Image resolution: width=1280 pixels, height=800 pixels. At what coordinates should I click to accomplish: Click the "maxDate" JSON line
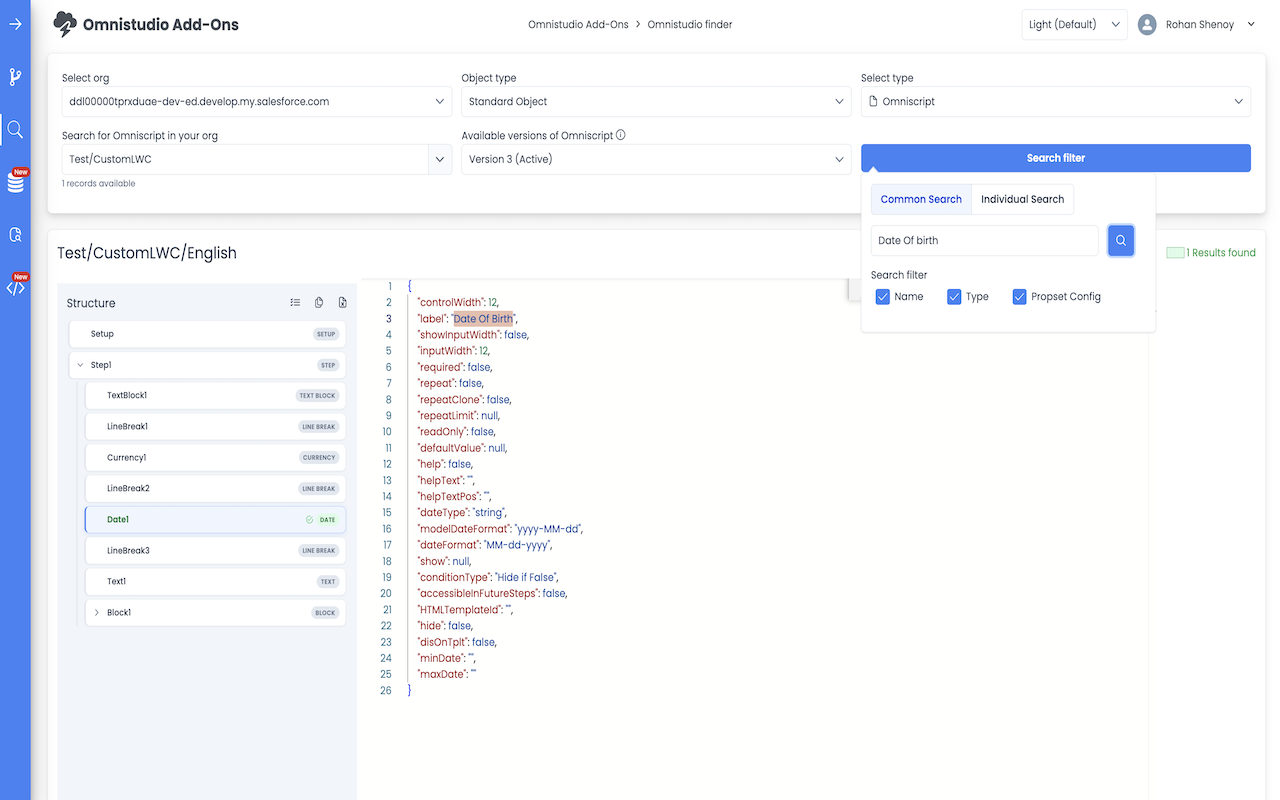[x=447, y=674]
